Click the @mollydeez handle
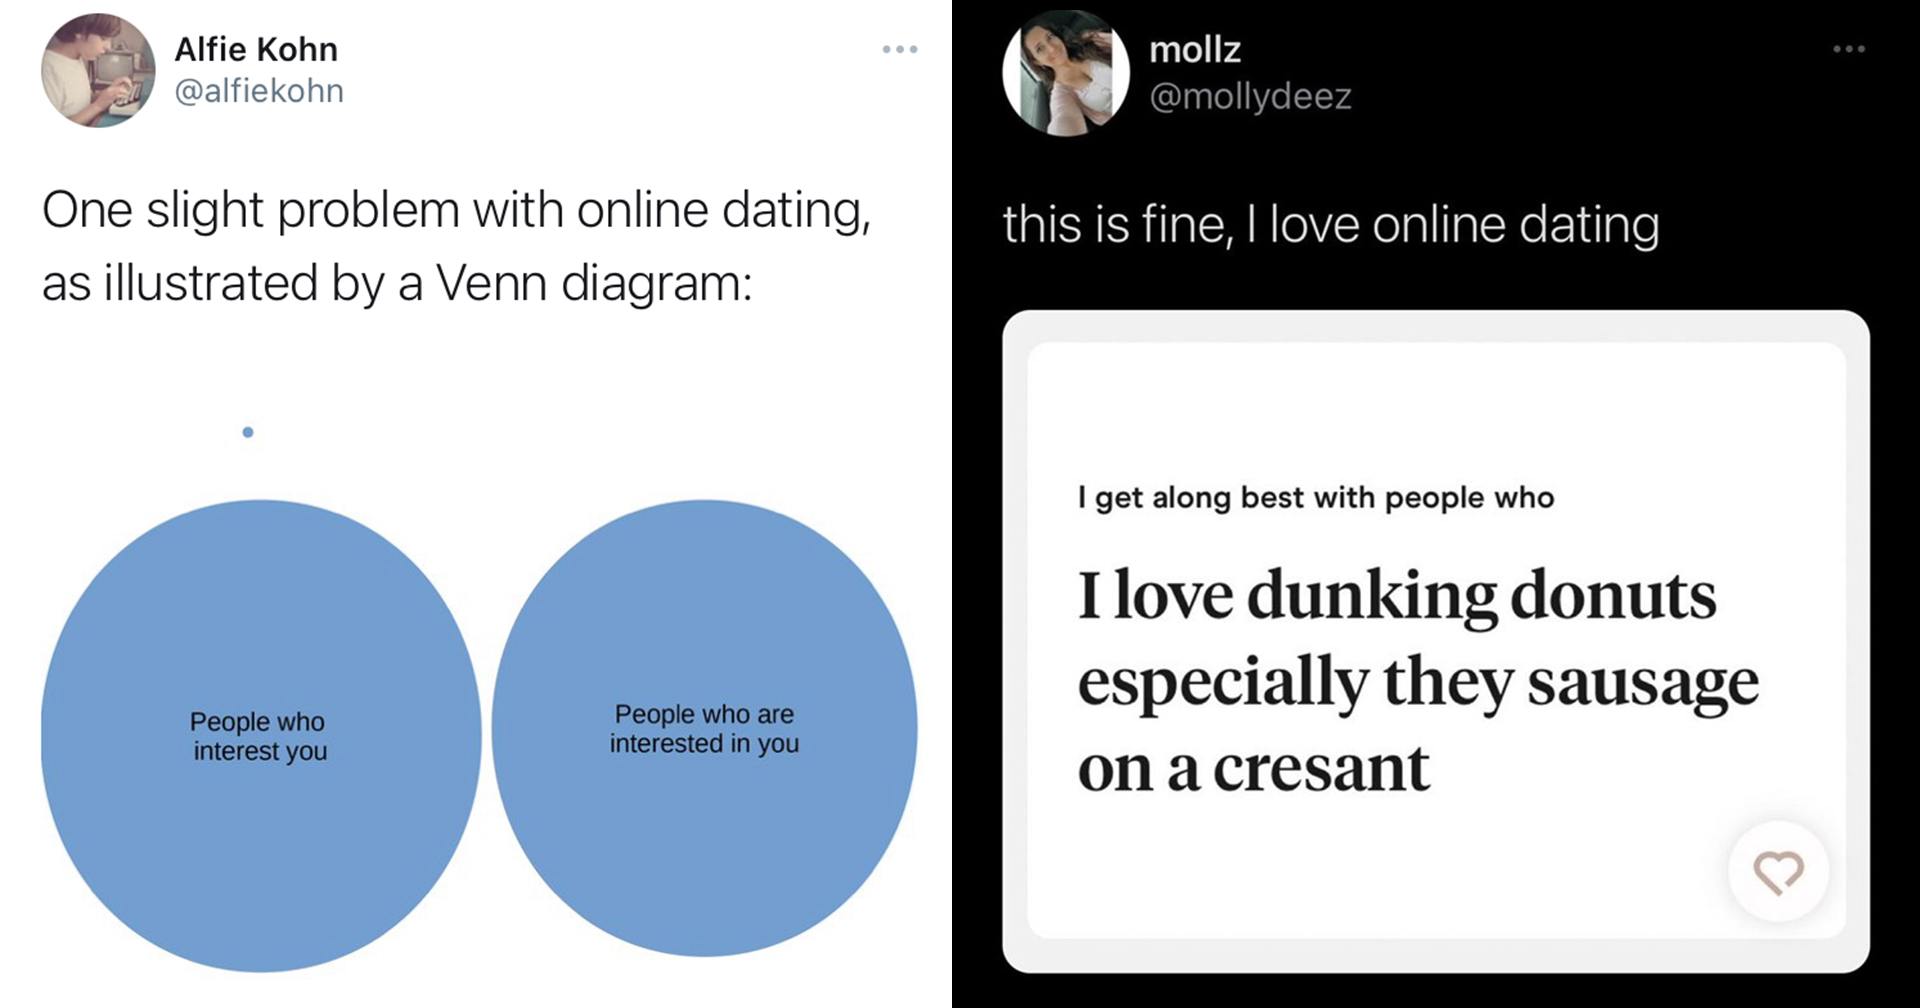The image size is (1920, 1008). pyautogui.click(x=1250, y=96)
